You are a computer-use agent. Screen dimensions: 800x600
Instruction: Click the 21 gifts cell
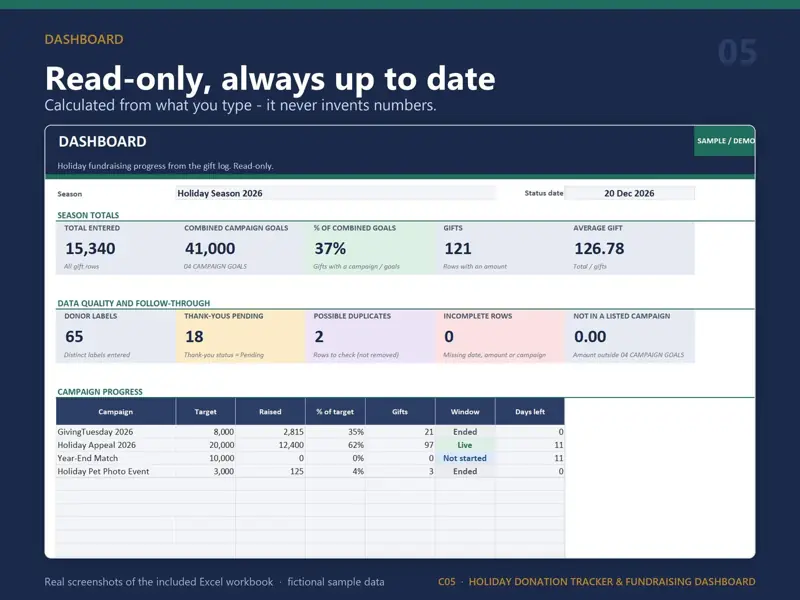[x=400, y=432]
